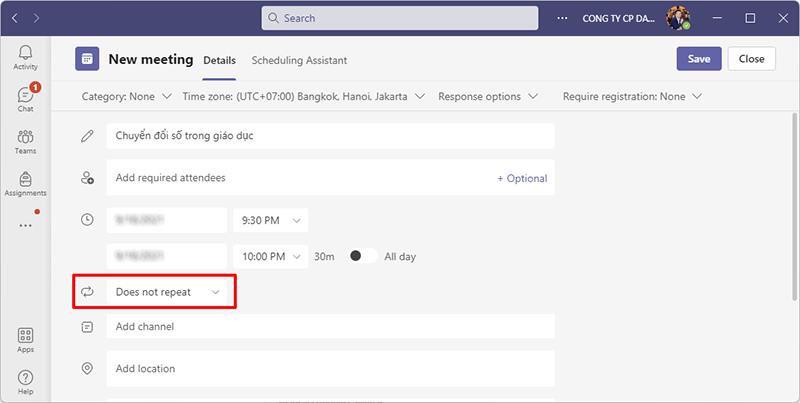This screenshot has height=403, width=800.
Task: Click the user profile avatar
Action: tap(679, 18)
